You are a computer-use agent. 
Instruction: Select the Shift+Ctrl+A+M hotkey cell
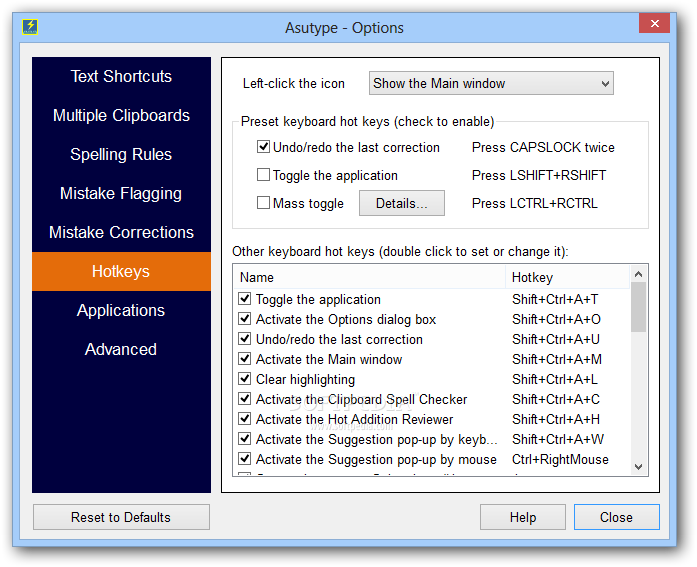[x=557, y=359]
